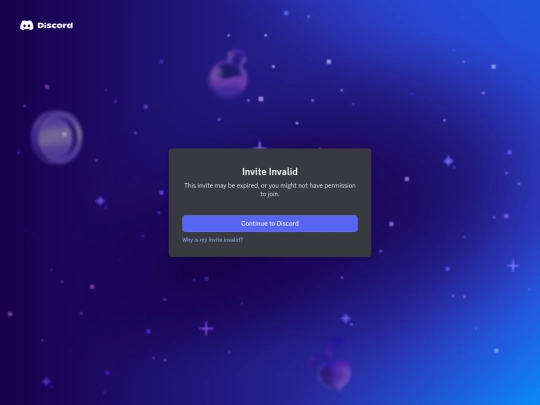Viewport: 540px width, 405px height.
Task: Click the Discord wordmark text
Action: coord(55,25)
